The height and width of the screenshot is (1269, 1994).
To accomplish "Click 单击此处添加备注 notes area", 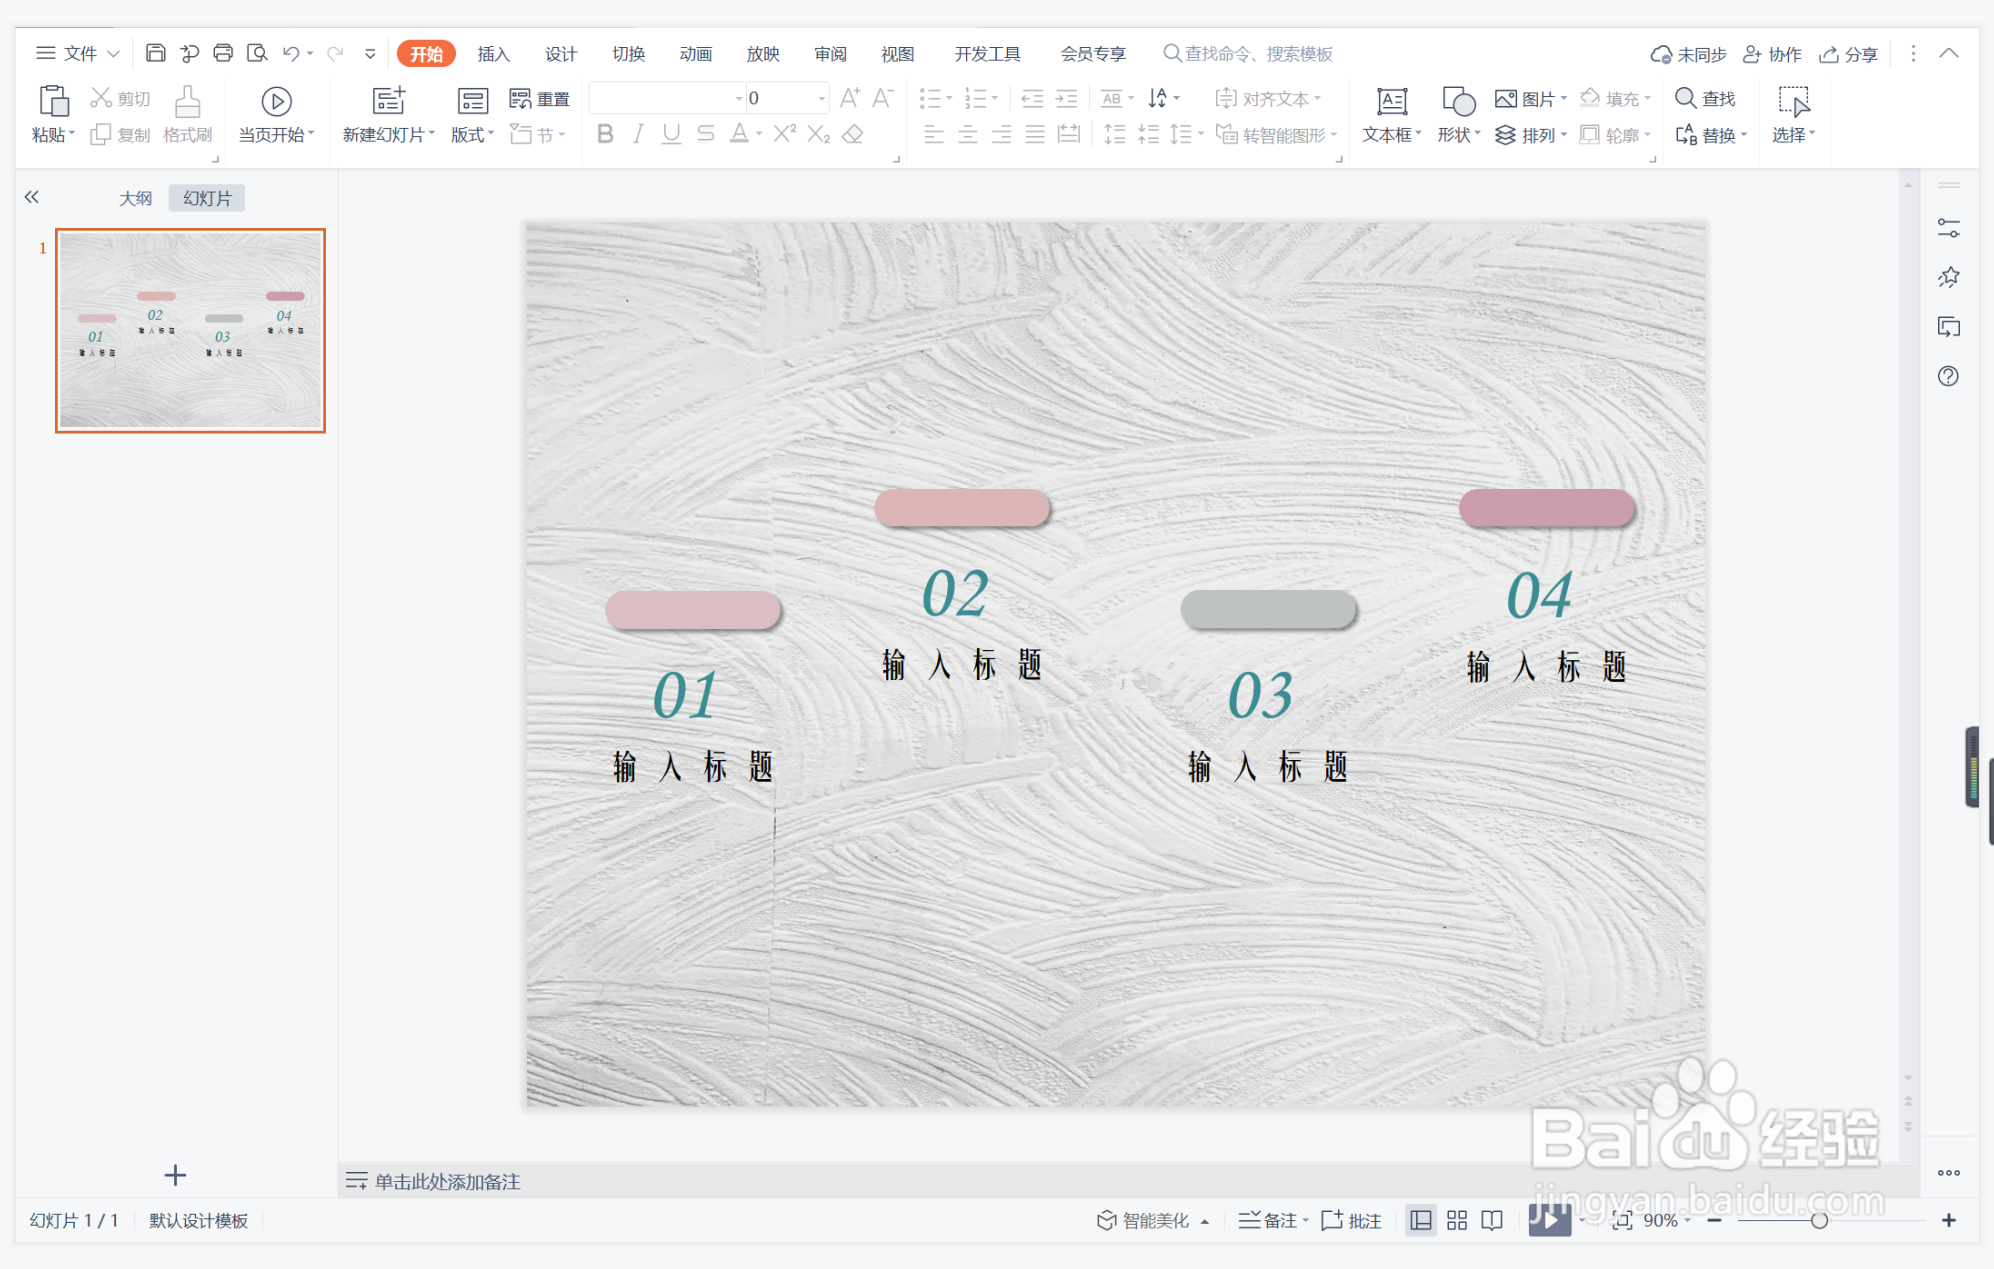I will click(x=447, y=1181).
